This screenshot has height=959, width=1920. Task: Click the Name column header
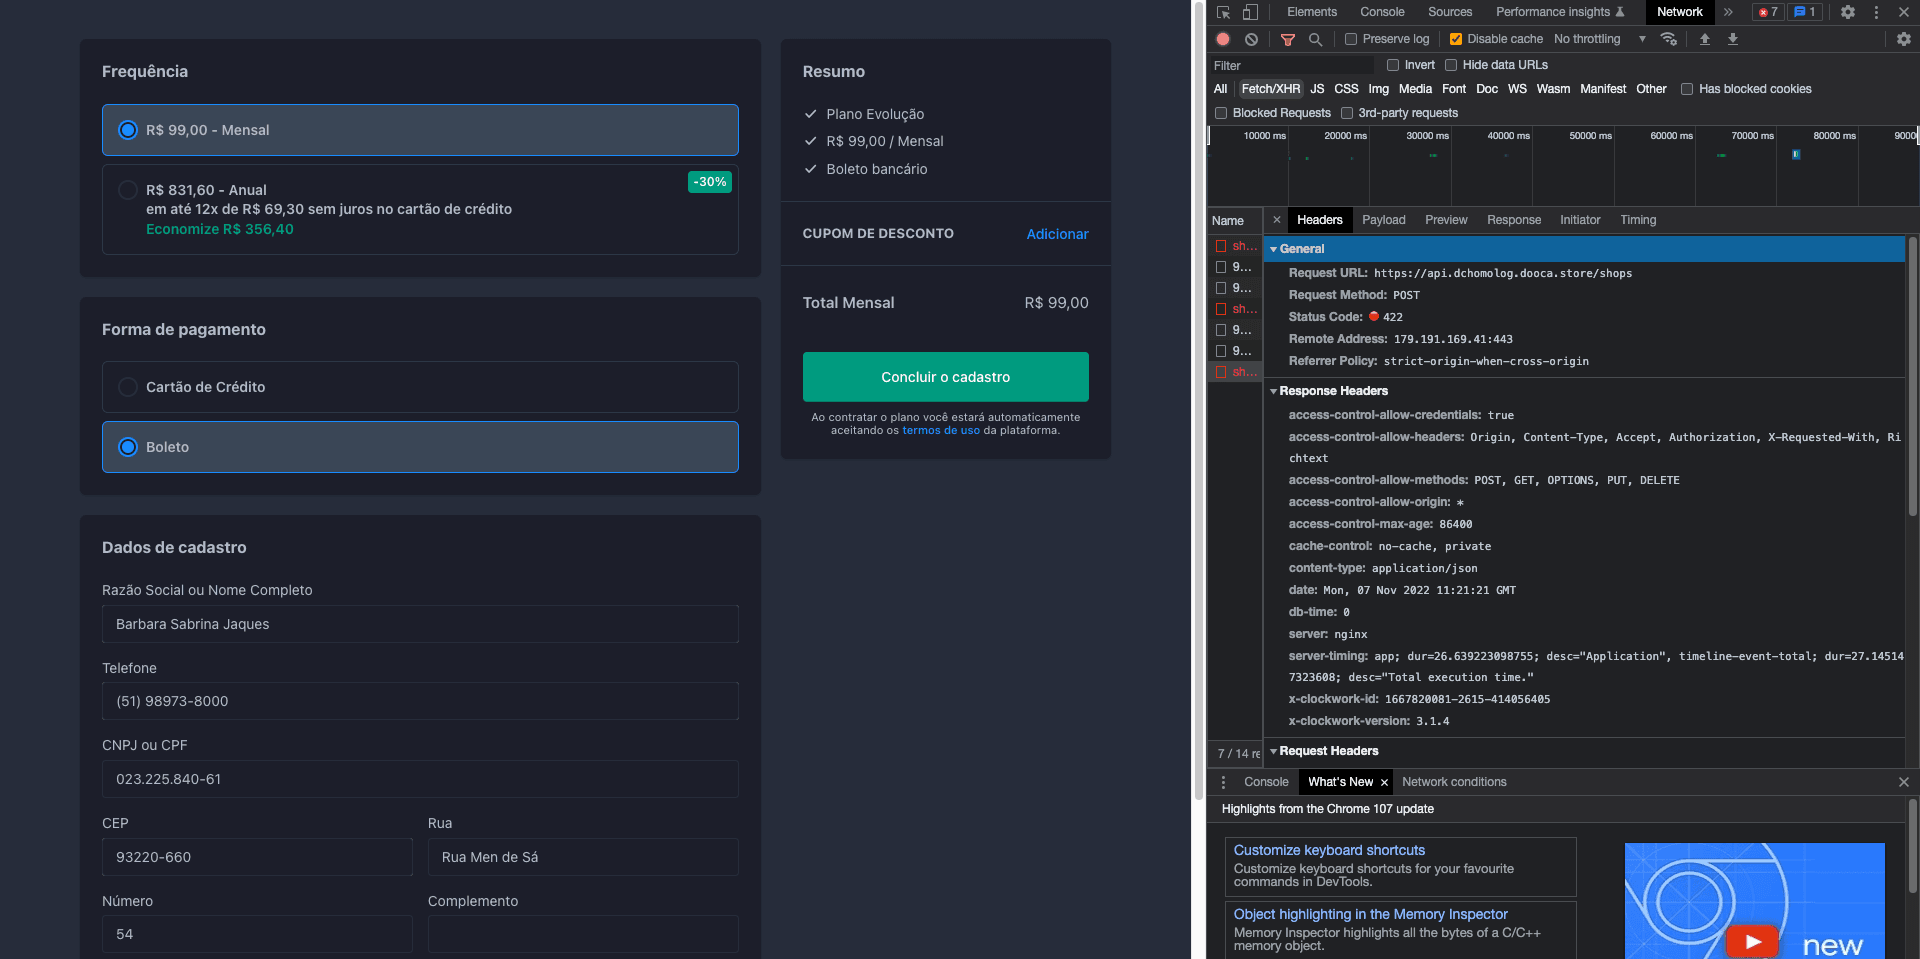click(1234, 221)
